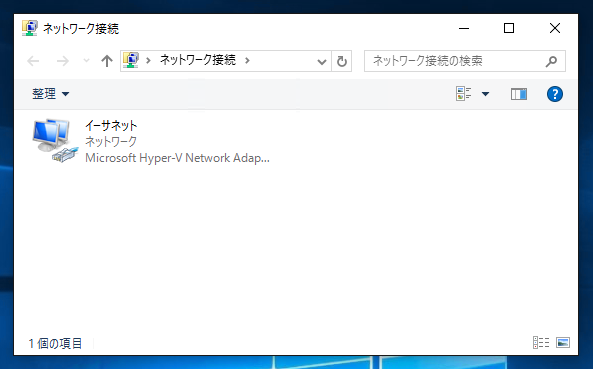Open the recent locations dropdown arrow
593x369 pixels.
(x=86, y=61)
